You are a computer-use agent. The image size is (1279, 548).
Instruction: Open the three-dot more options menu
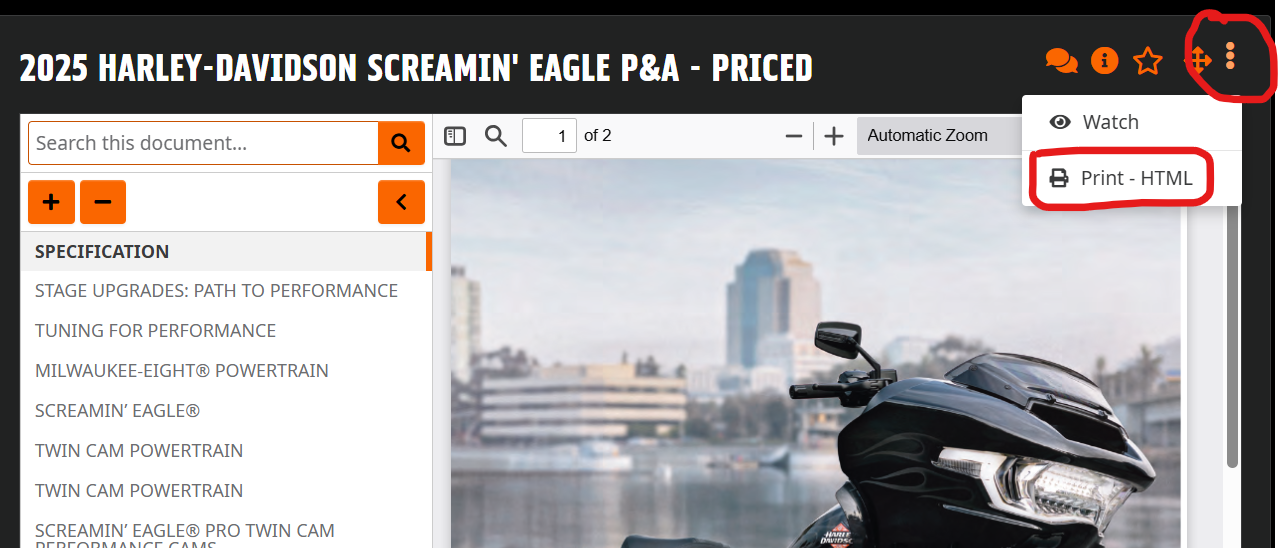(x=1230, y=56)
